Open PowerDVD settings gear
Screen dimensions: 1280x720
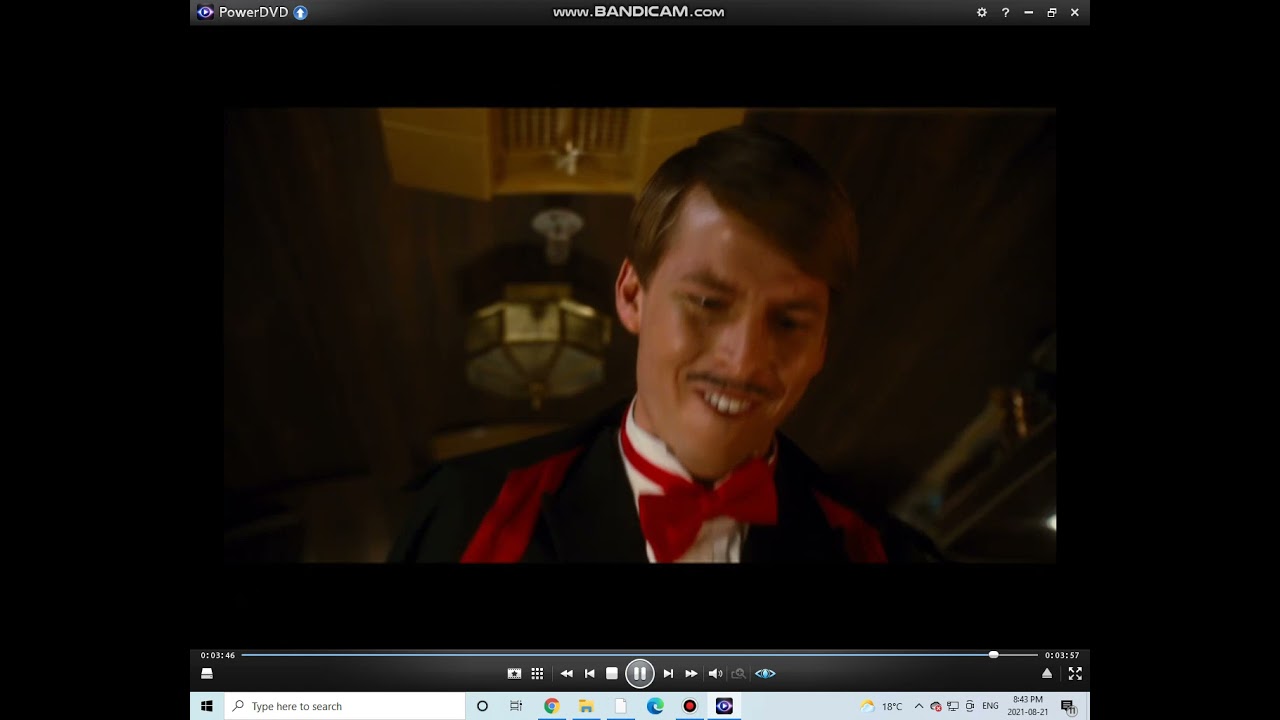(x=982, y=12)
